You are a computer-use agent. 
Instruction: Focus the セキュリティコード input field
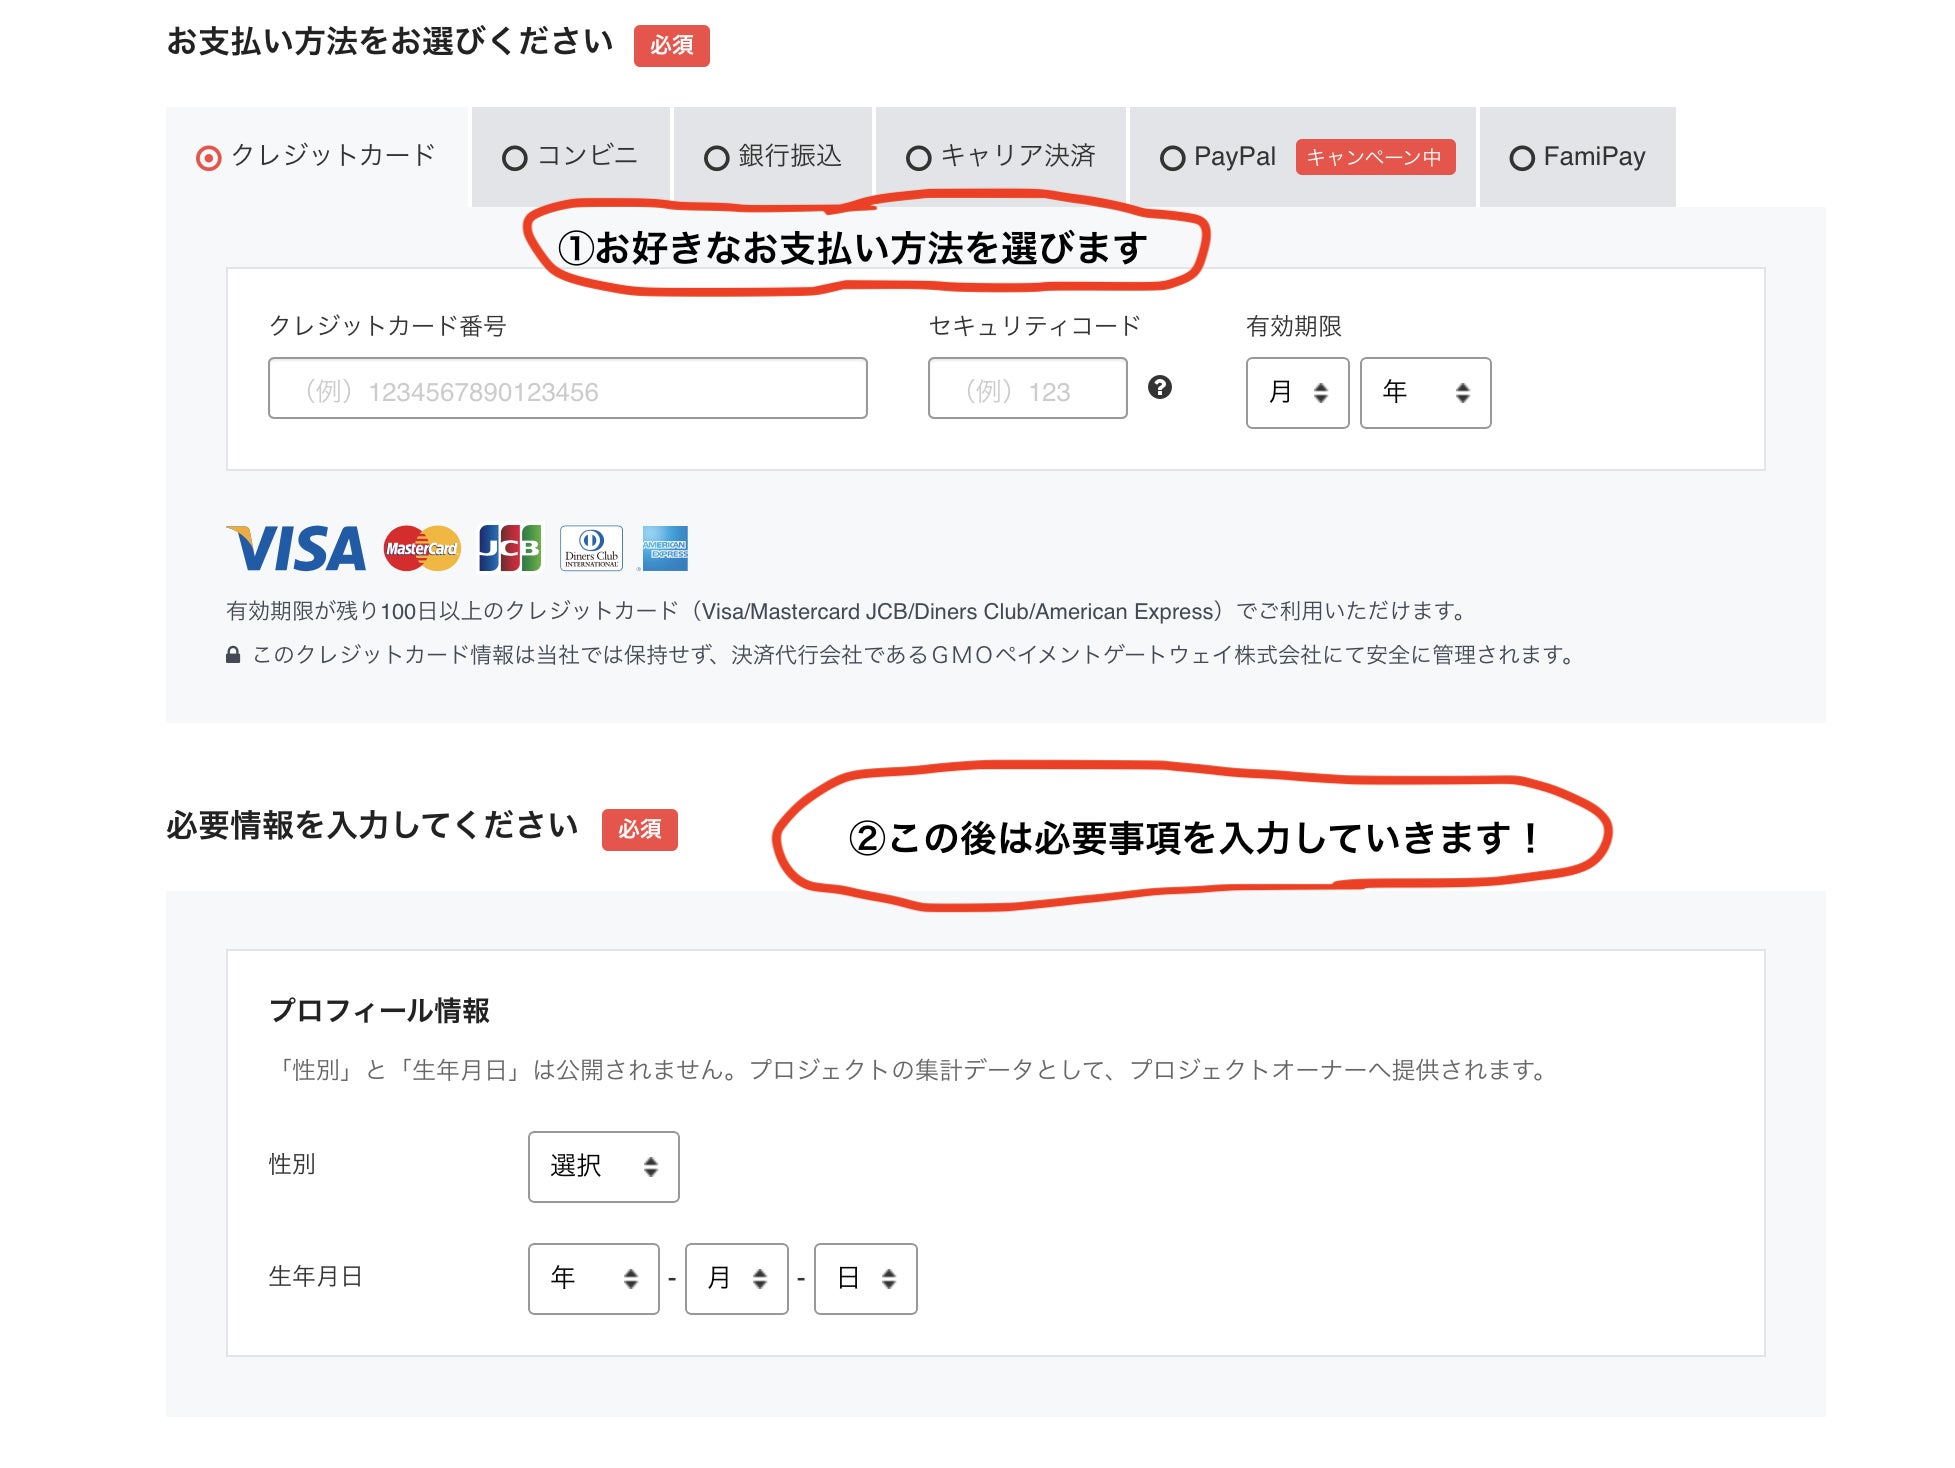tap(1027, 389)
